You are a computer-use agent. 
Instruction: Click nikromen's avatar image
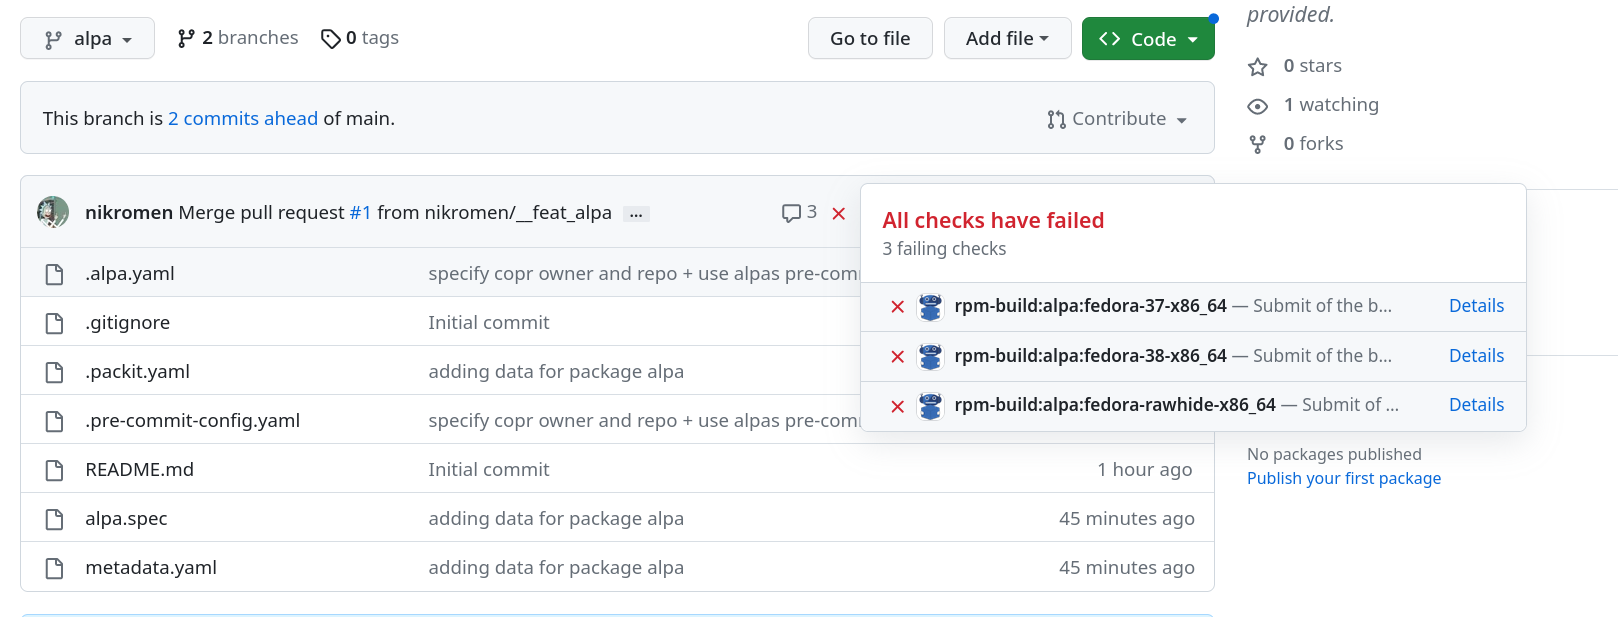tap(53, 212)
